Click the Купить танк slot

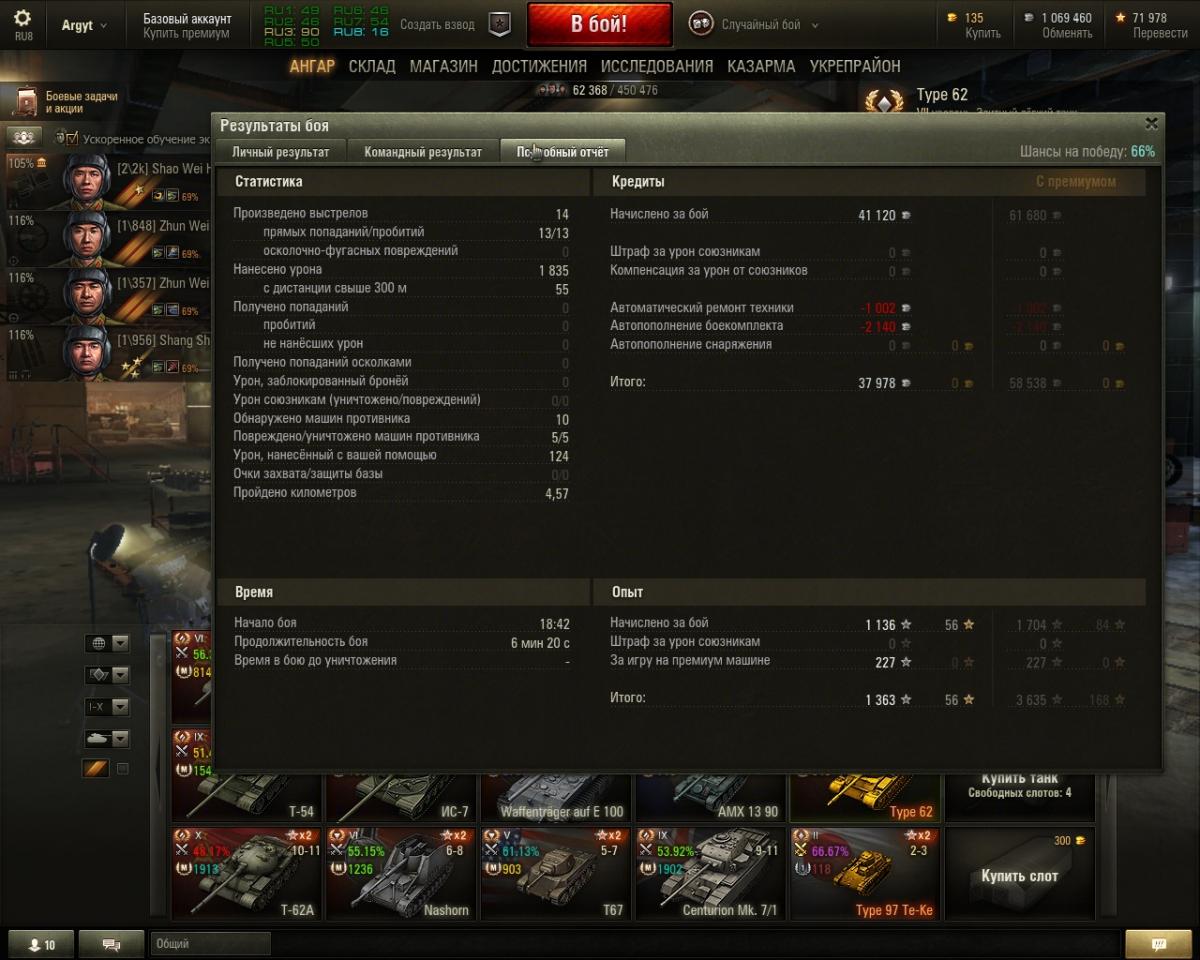pos(1019,796)
